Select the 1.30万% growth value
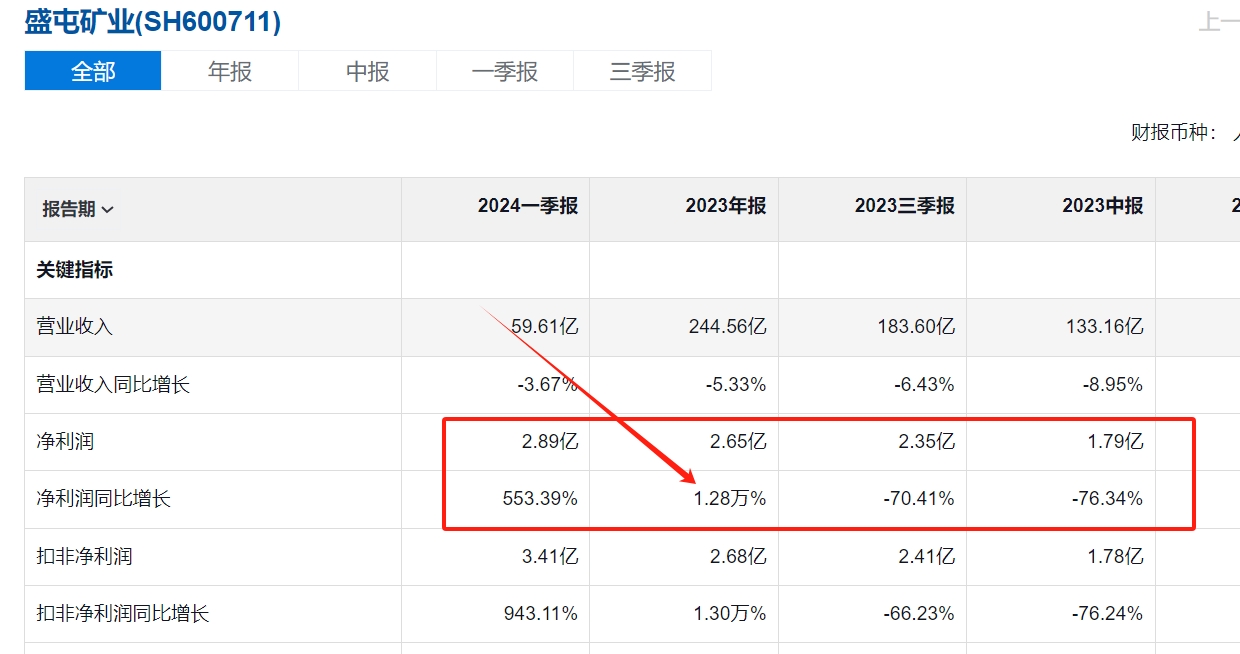Screen dimensions: 1240x654 [x=731, y=613]
